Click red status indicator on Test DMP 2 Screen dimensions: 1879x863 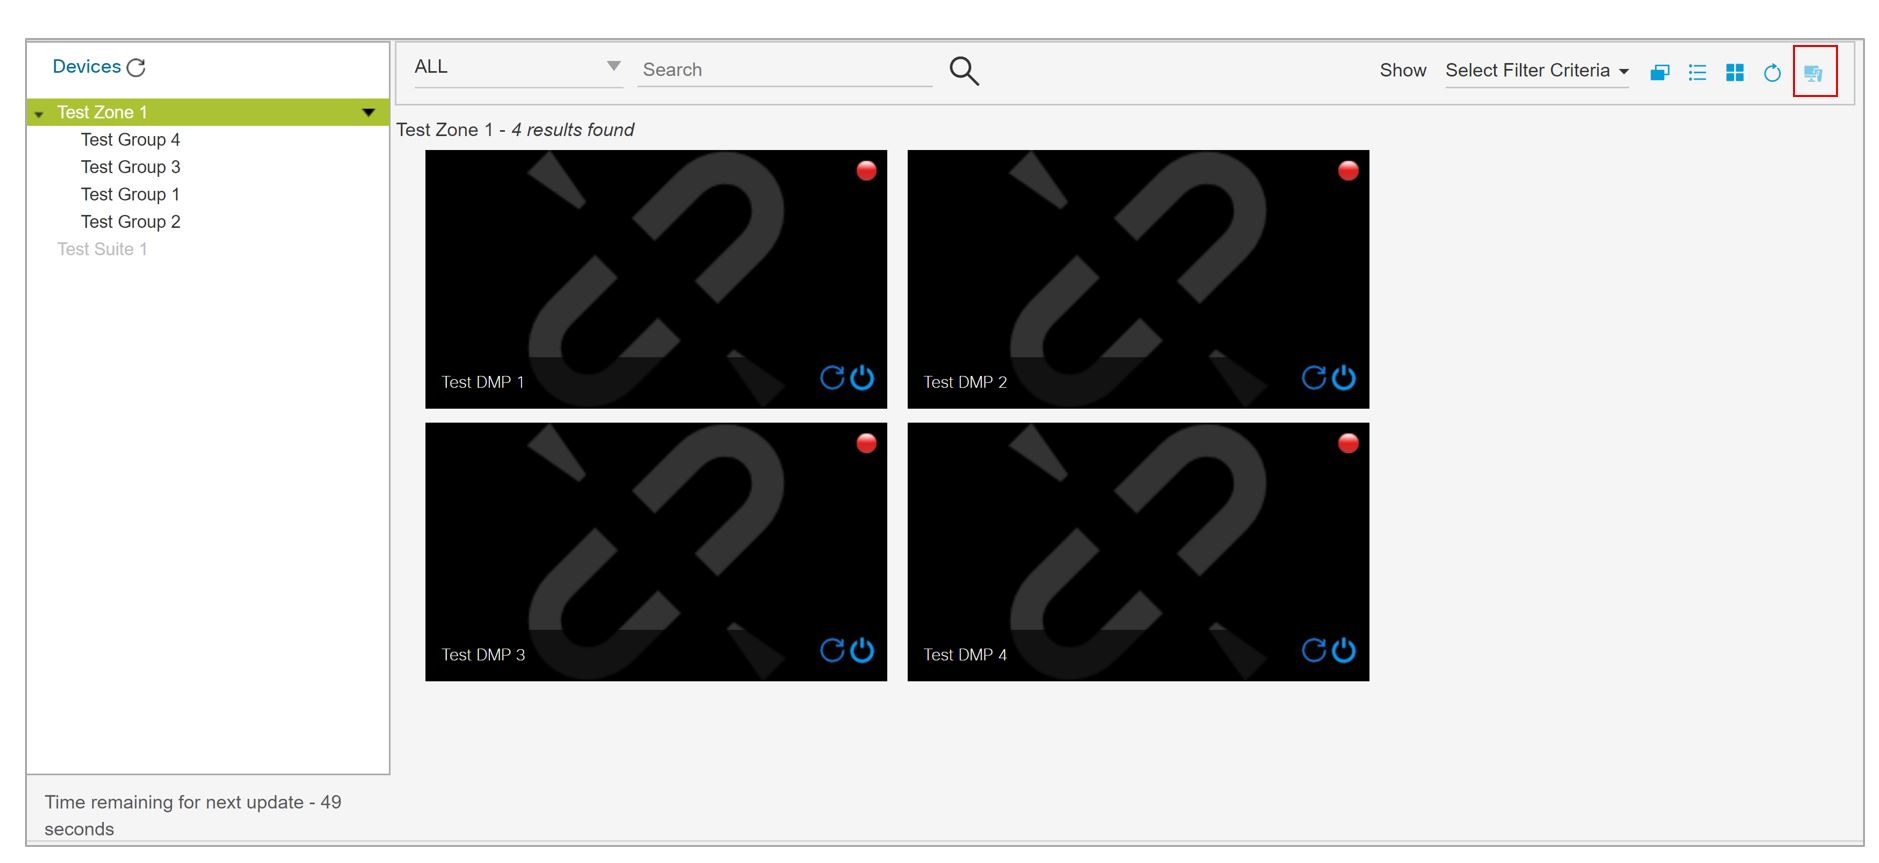point(1348,171)
